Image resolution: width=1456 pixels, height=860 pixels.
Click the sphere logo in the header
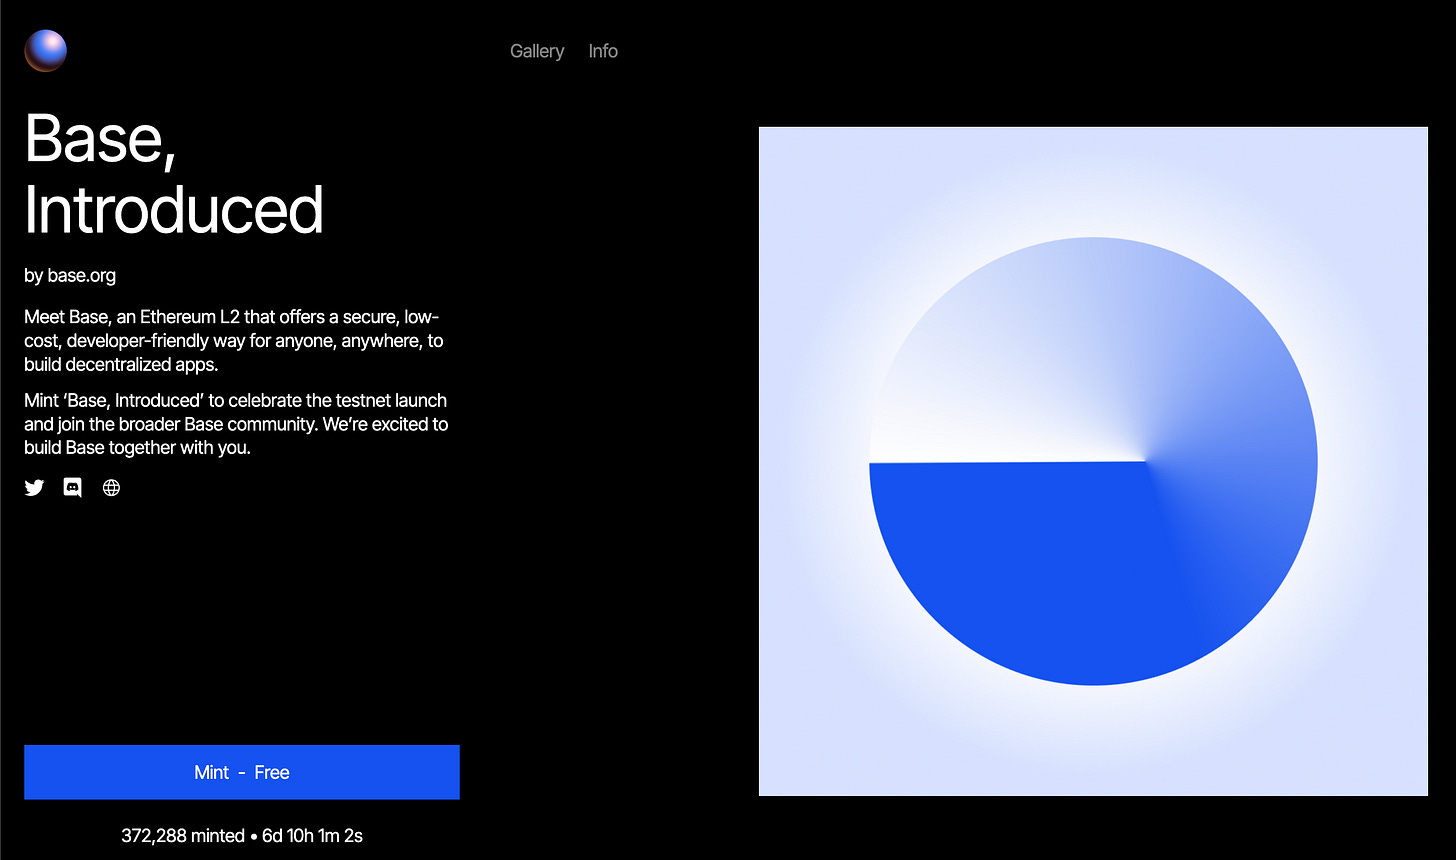pos(45,51)
